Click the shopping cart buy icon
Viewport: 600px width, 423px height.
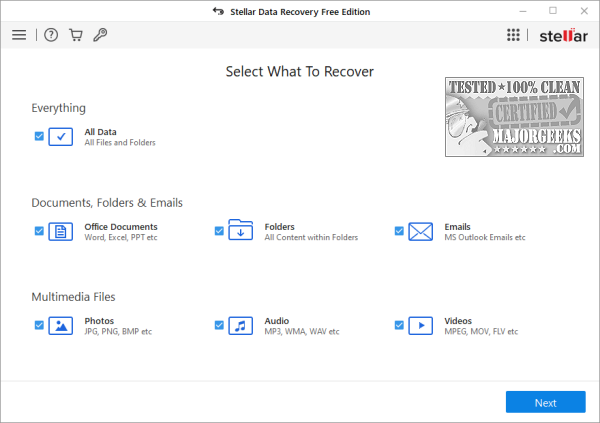(76, 35)
